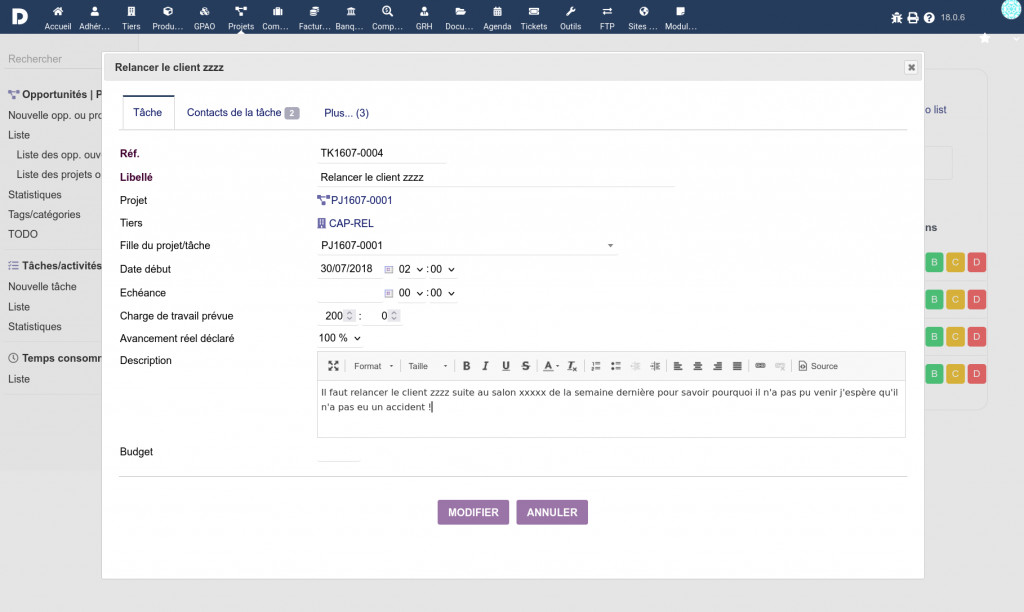Toggle Source view in the editor
The width and height of the screenshot is (1024, 612).
(x=818, y=366)
